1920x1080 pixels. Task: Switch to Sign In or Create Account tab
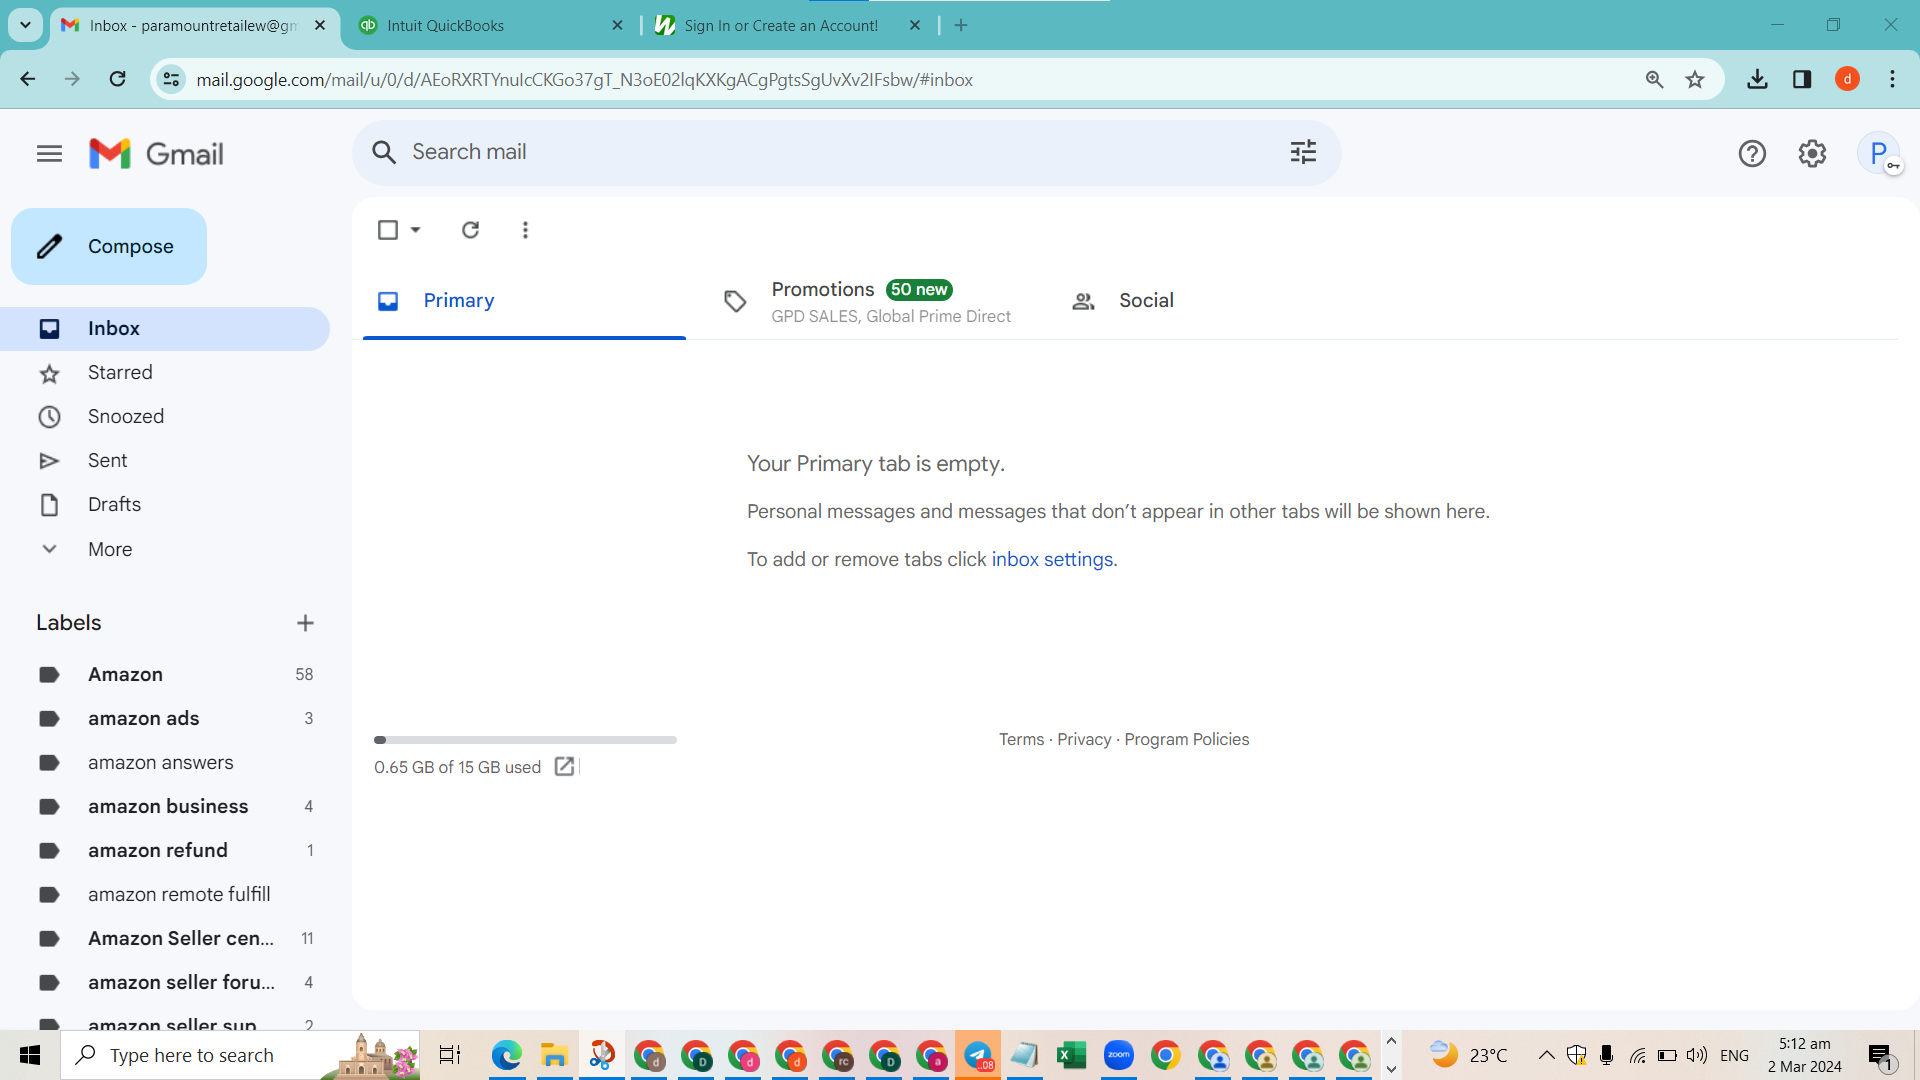point(790,25)
